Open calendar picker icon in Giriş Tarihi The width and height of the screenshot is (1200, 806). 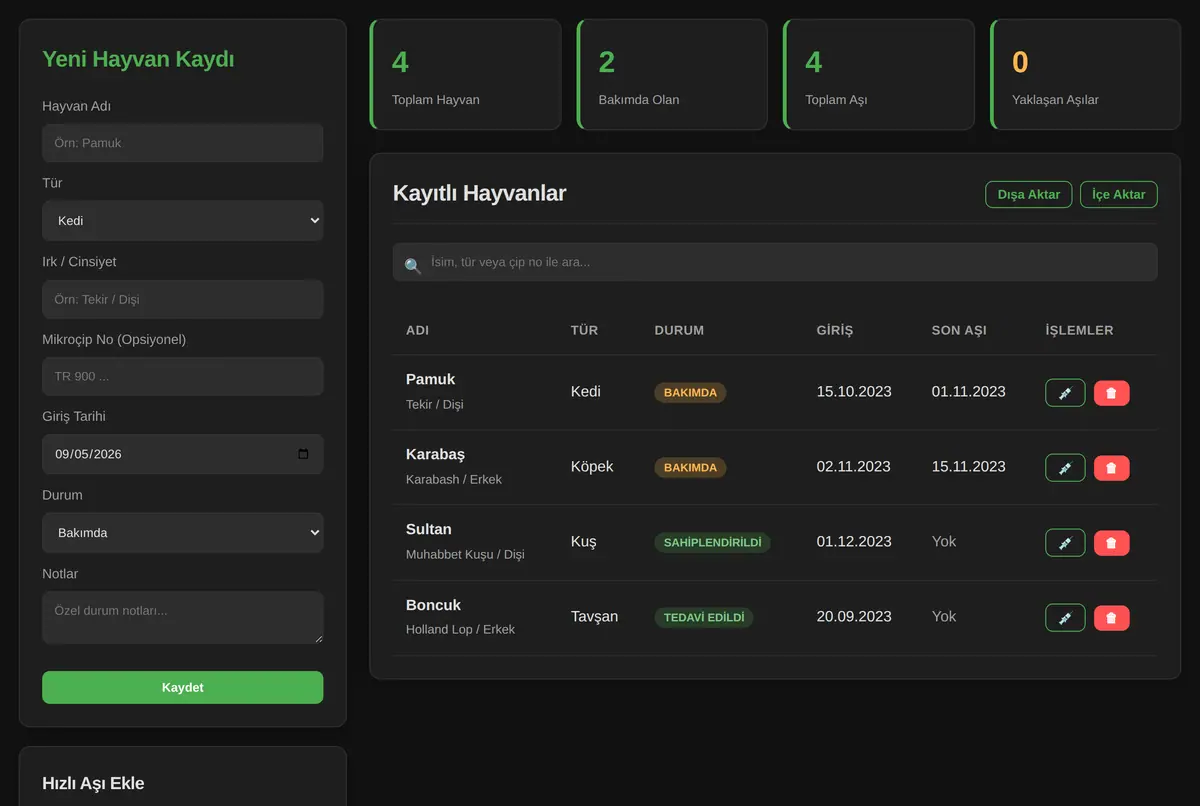[x=304, y=454]
